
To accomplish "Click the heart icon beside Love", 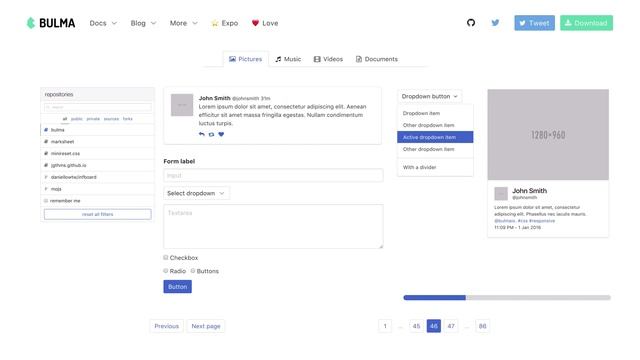I will tap(255, 23).
